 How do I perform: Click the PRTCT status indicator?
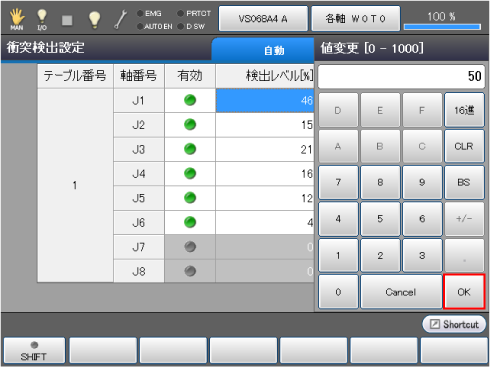[194, 13]
